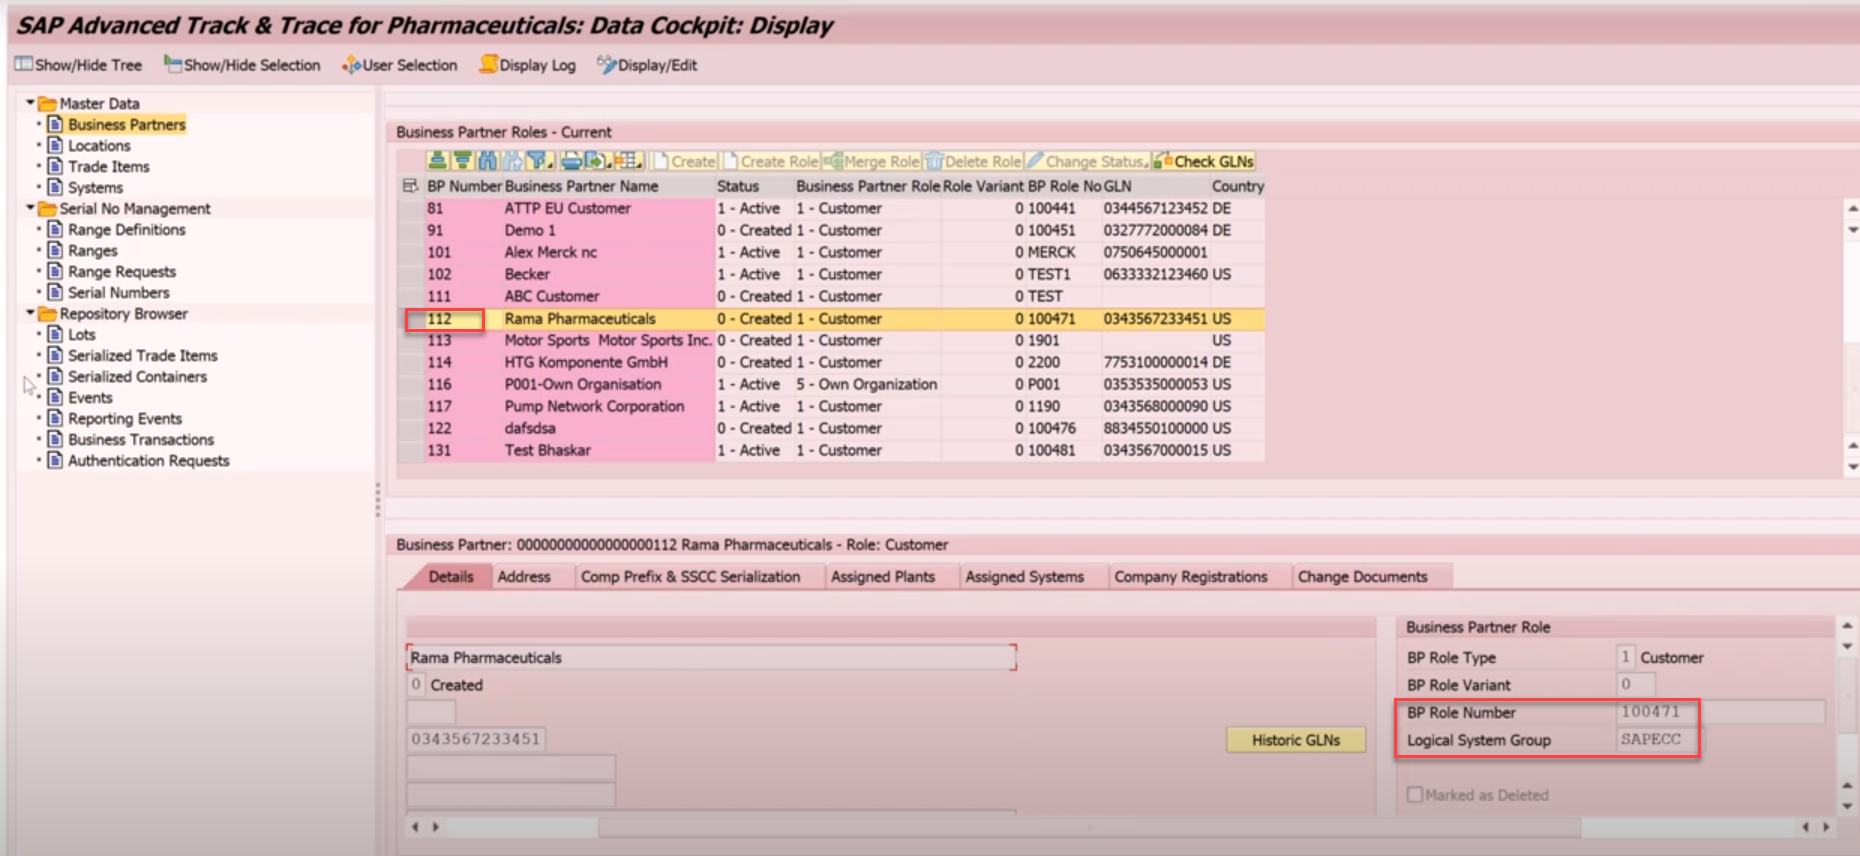Open Range Definitions in the tree
Viewport: 1860px width, 856px height.
[x=126, y=230]
